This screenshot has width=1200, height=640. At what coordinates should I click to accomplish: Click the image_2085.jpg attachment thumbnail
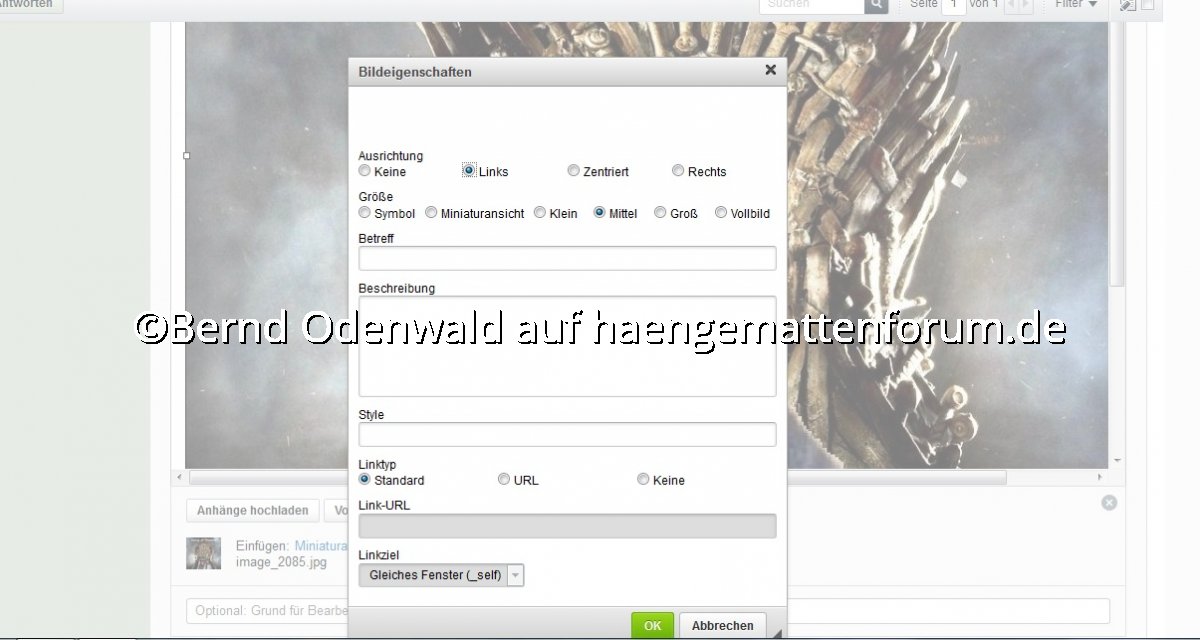point(203,553)
